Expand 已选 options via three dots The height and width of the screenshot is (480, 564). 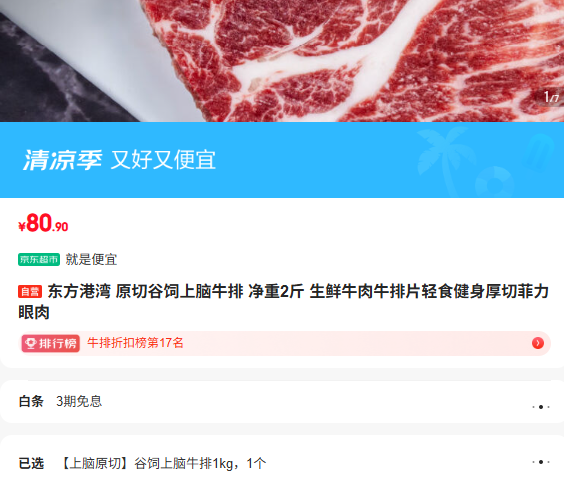tap(541, 462)
